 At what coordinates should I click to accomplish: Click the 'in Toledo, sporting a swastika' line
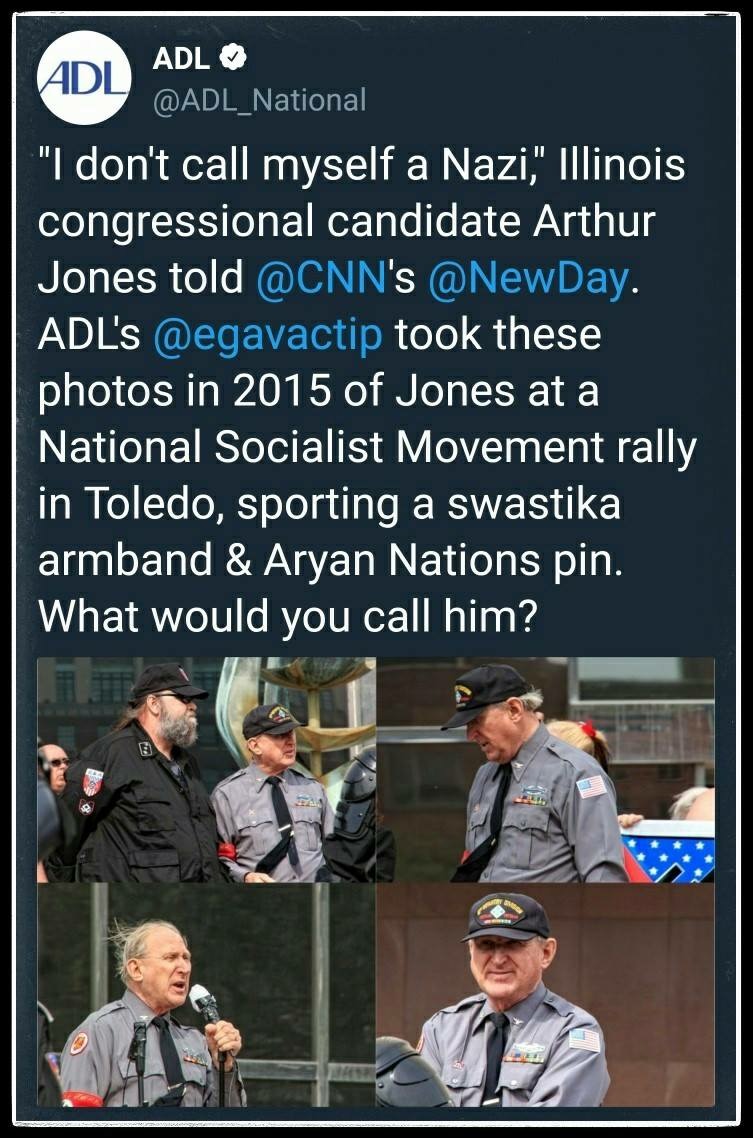[x=329, y=504]
